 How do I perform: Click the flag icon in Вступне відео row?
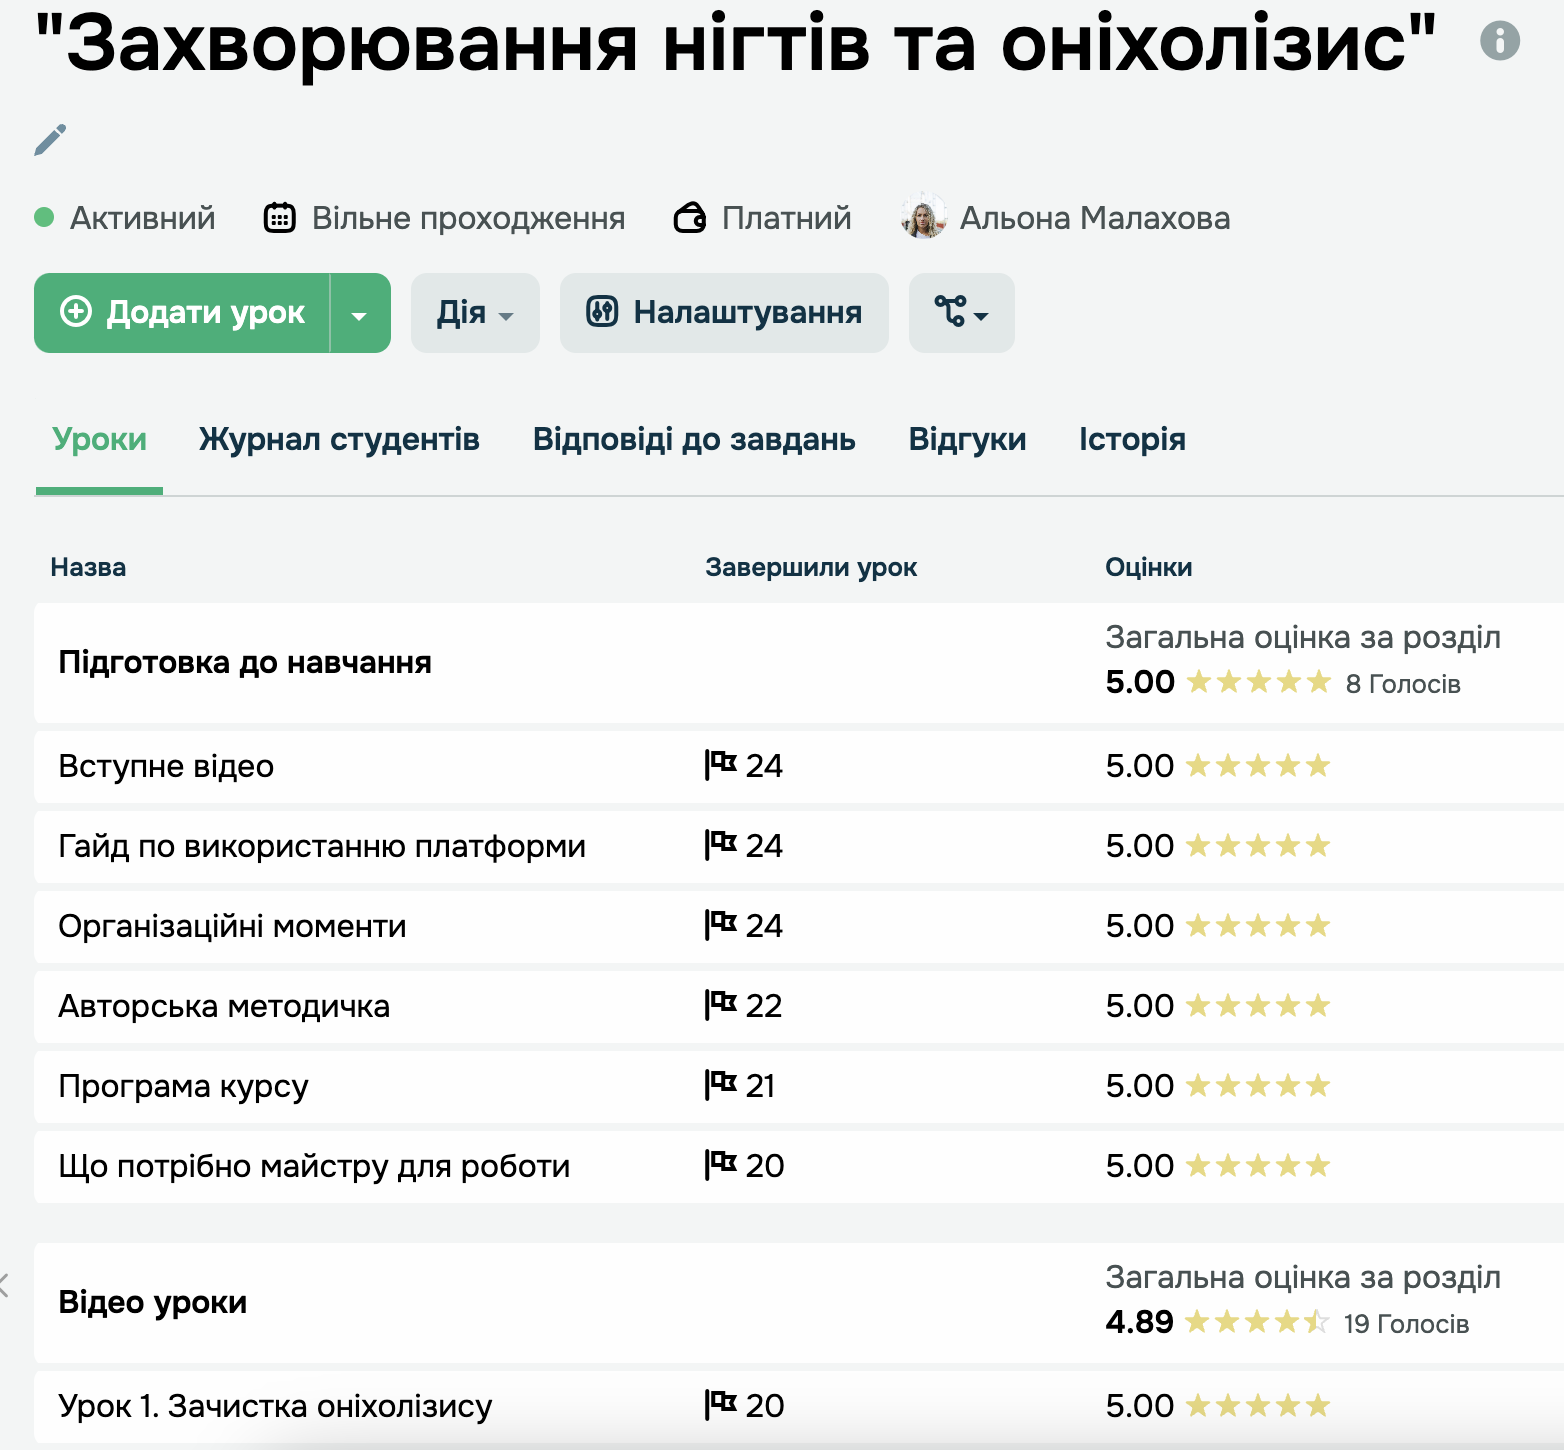(x=720, y=765)
